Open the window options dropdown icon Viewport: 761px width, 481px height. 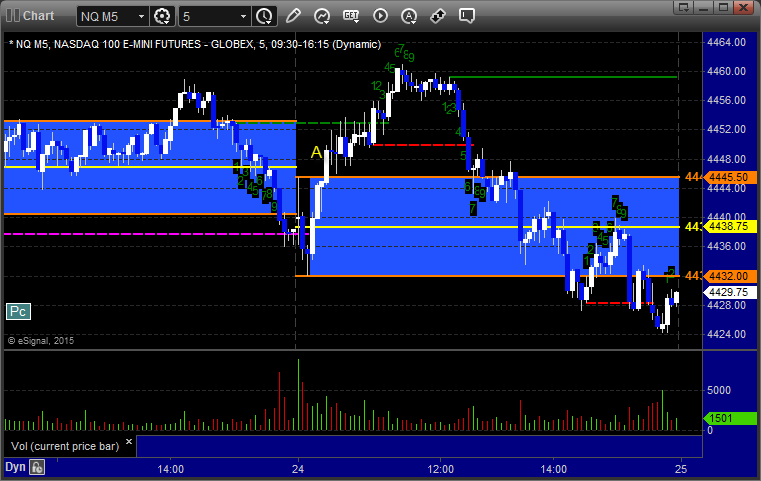(683, 7)
